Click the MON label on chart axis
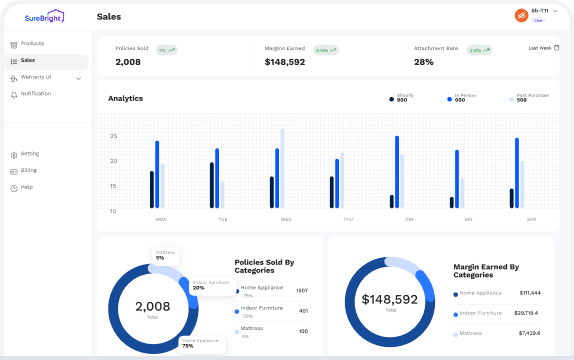Viewport: 574px width, 360px height. (x=161, y=219)
